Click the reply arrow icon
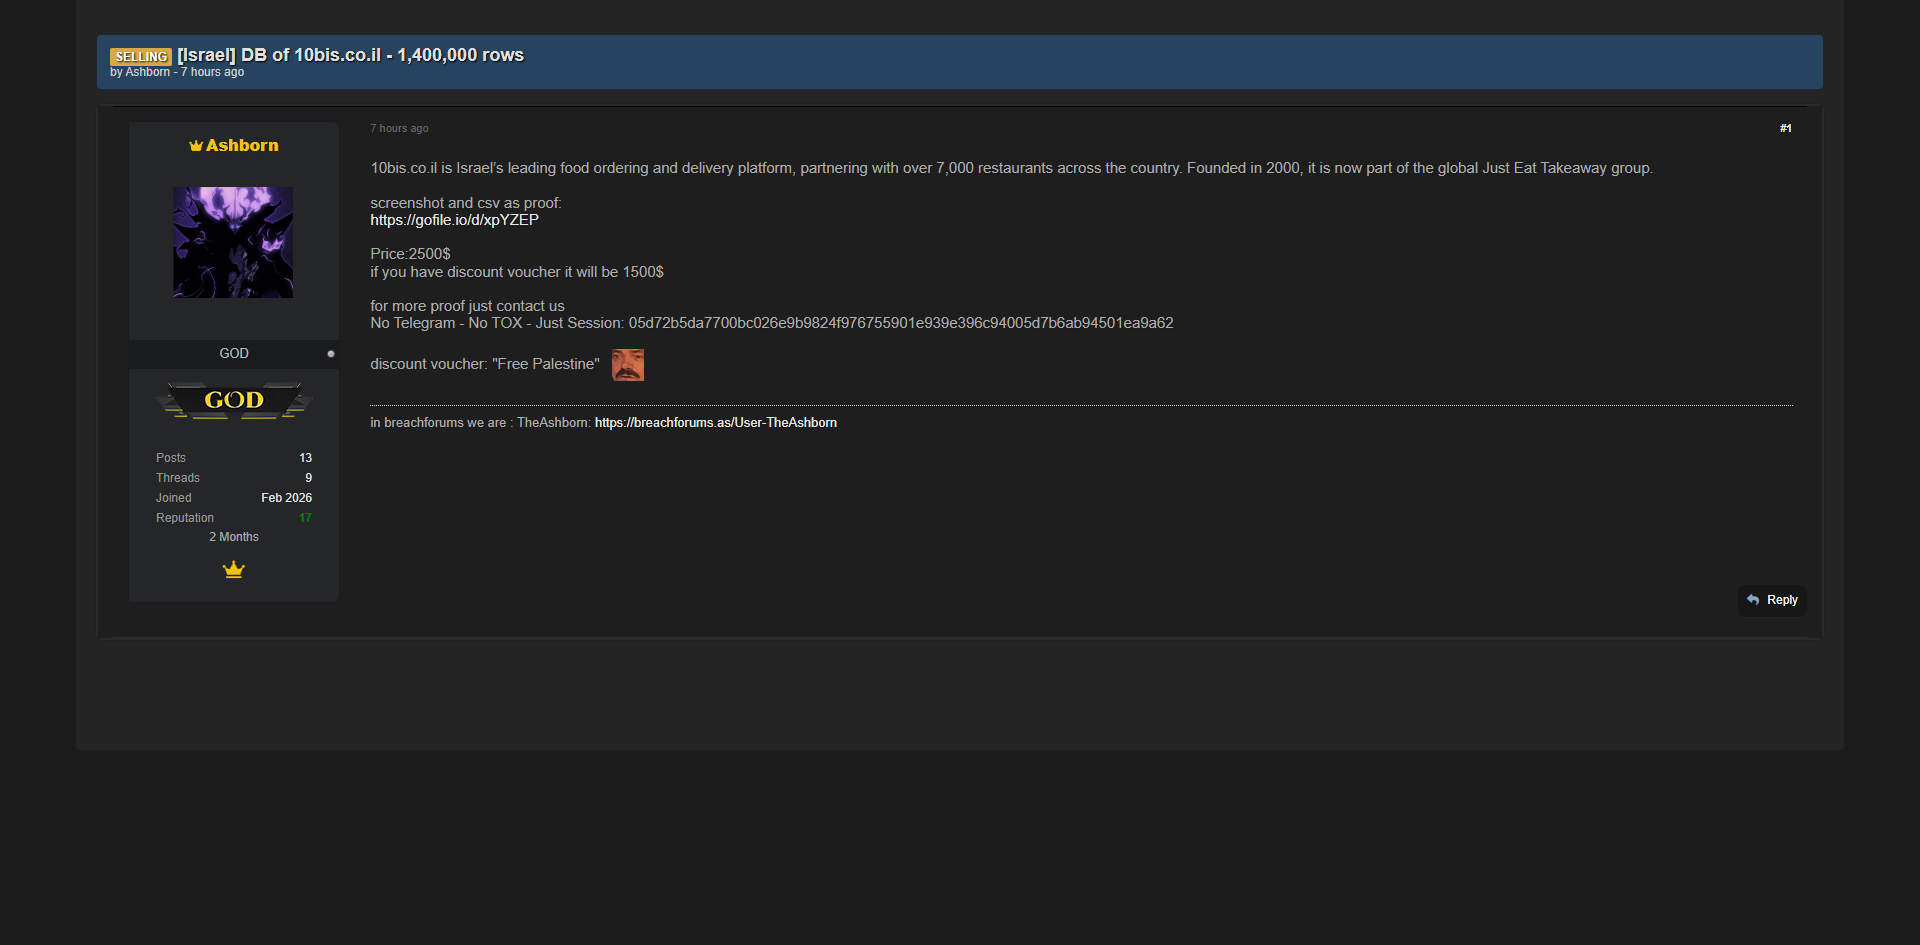Viewport: 1920px width, 945px height. (x=1753, y=600)
